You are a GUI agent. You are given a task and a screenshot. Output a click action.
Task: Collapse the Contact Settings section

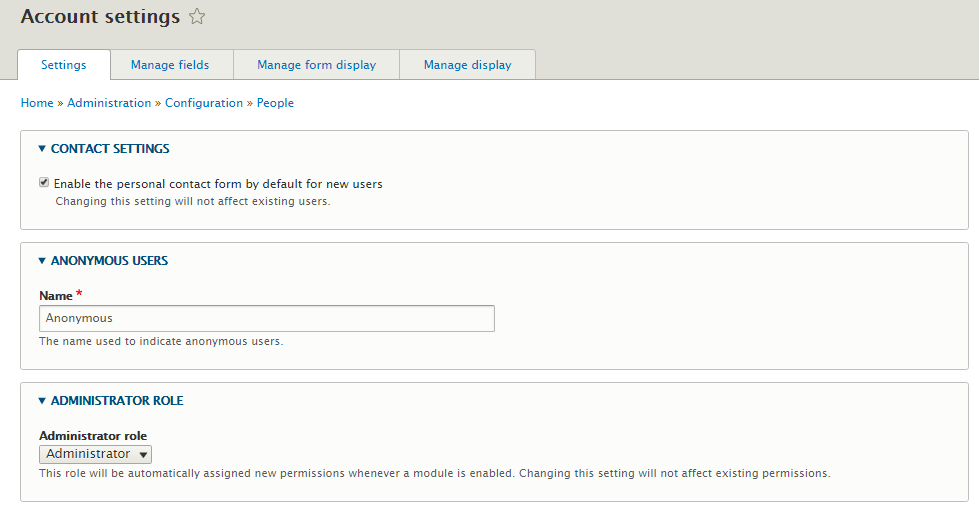click(x=104, y=149)
